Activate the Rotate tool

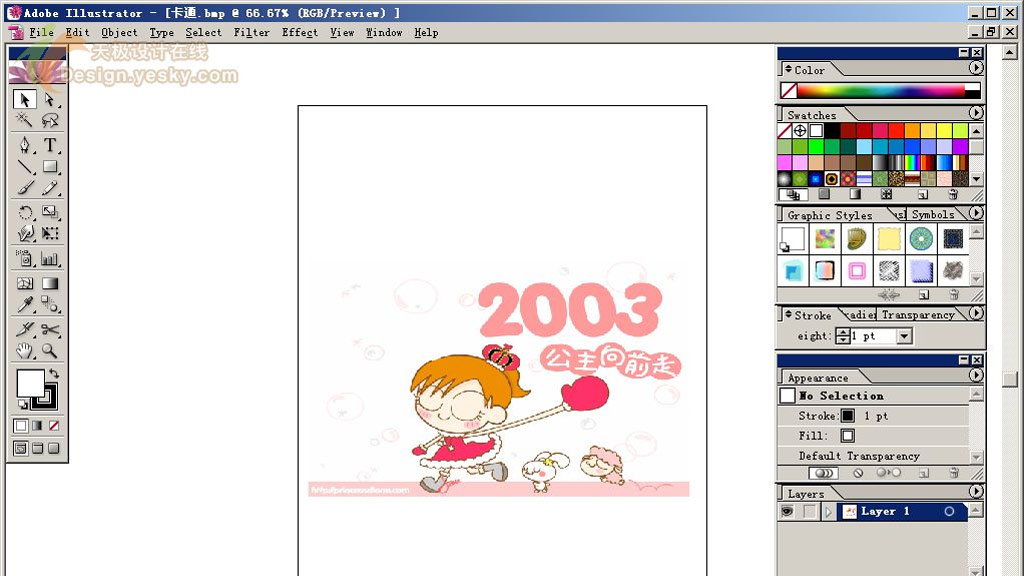pos(25,212)
